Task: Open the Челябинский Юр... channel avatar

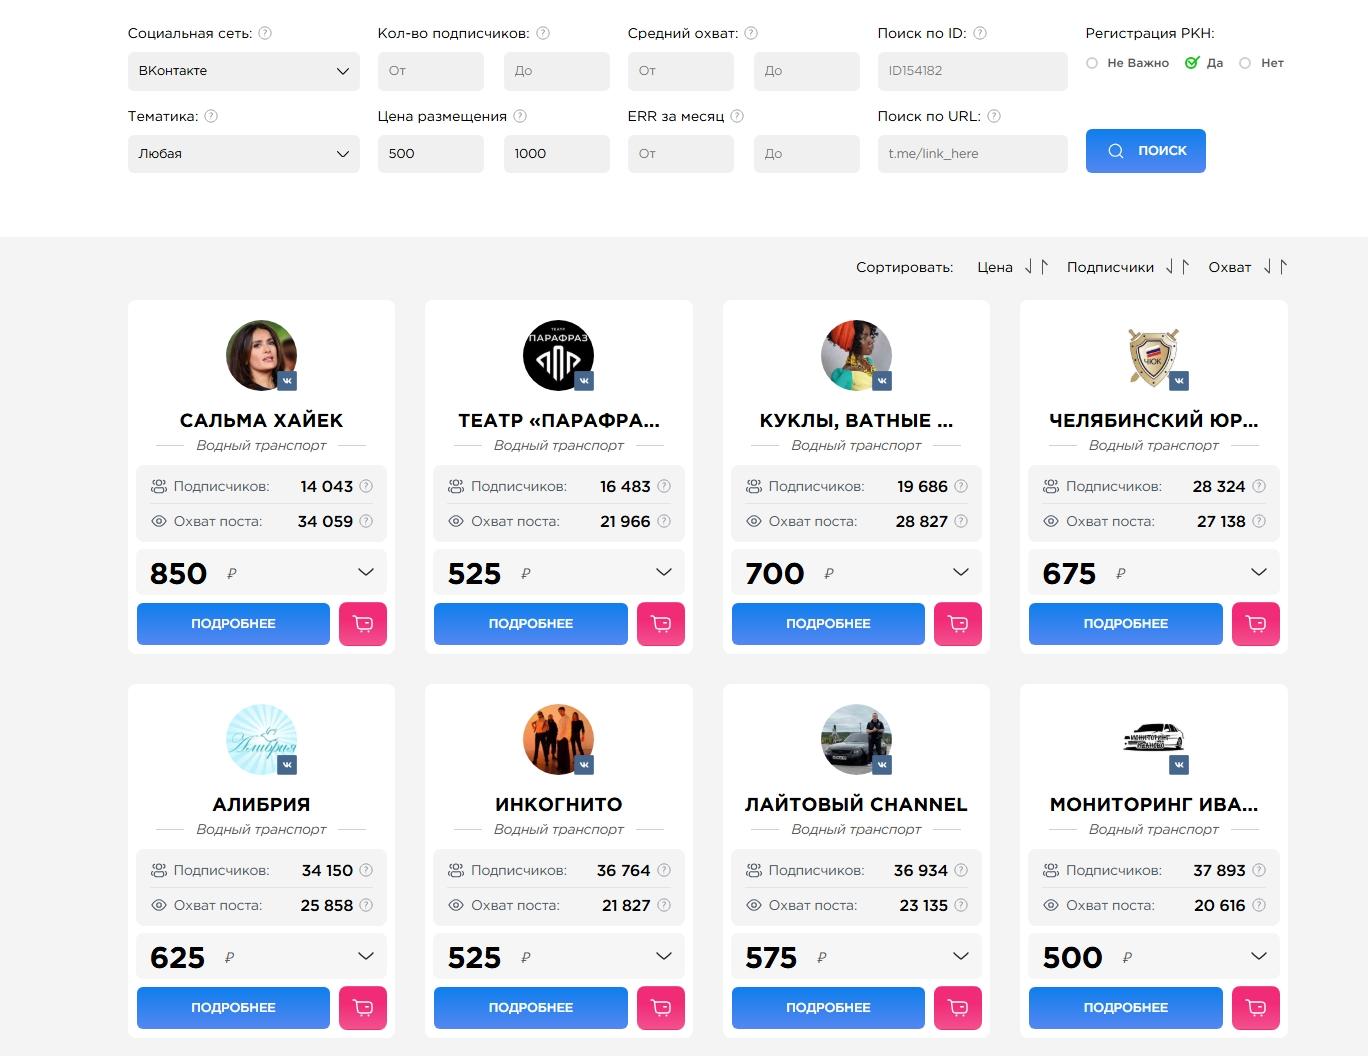Action: coord(1153,355)
